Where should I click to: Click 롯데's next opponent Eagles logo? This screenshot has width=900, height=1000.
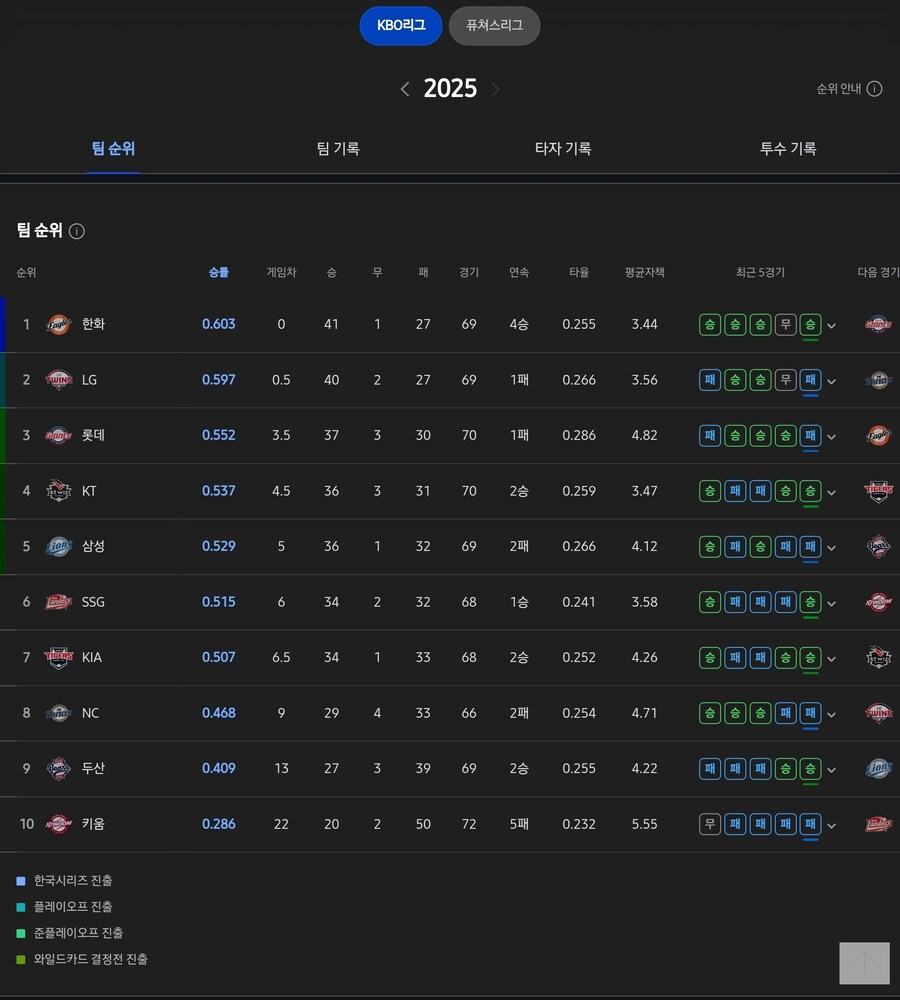click(878, 436)
